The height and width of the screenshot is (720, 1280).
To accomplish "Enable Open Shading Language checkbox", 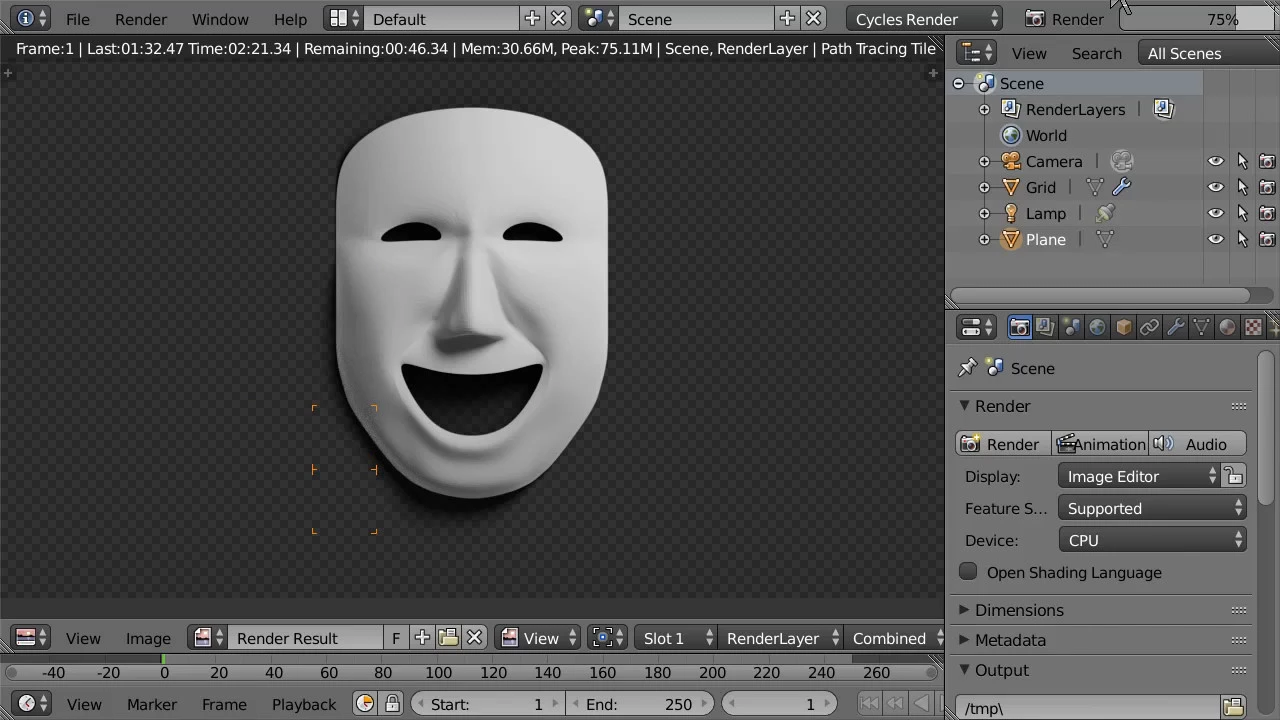I will (968, 572).
